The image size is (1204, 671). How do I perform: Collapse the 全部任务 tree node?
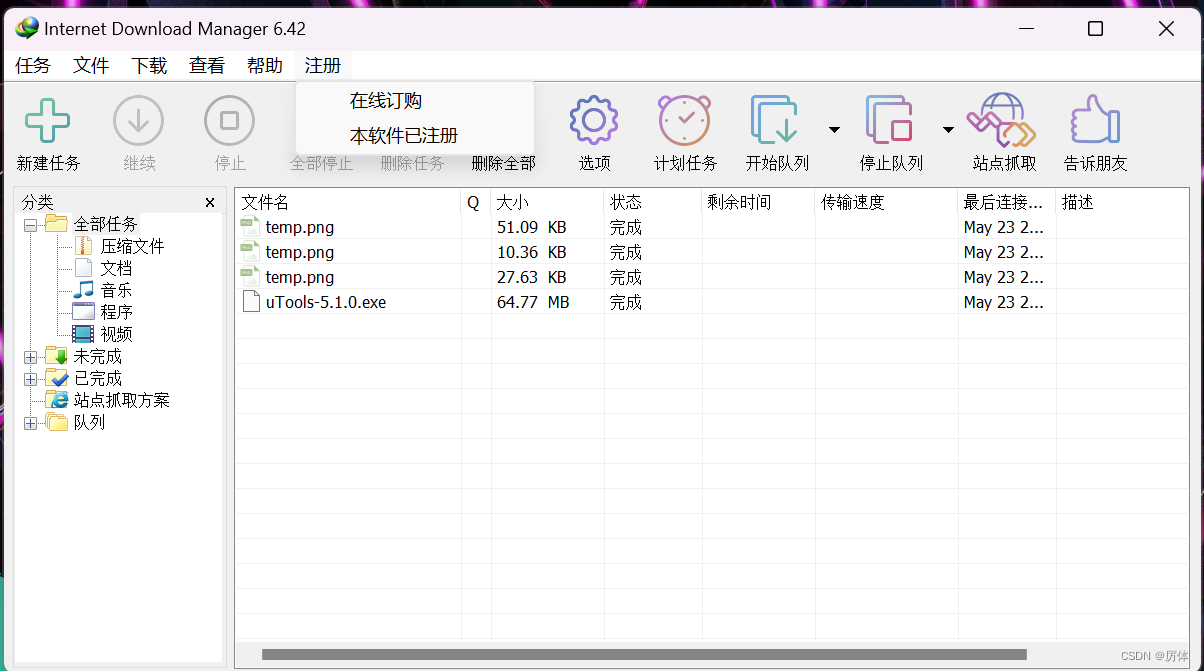(x=30, y=224)
